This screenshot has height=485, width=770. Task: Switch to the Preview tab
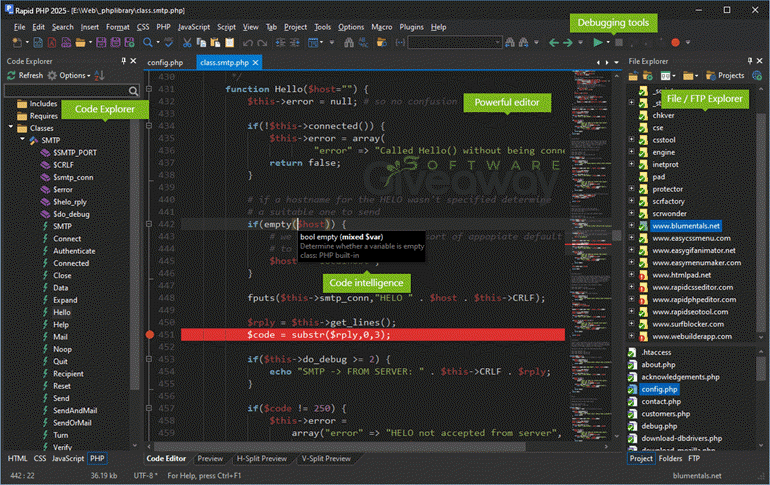(x=210, y=458)
